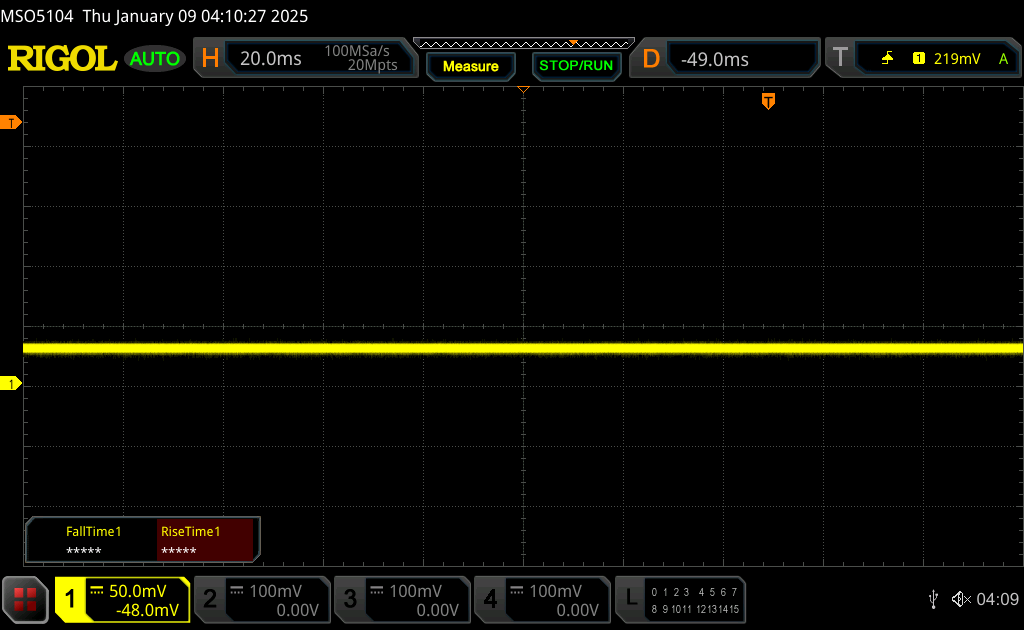Click the USB connection status icon
1024x630 pixels.
pyautogui.click(x=933, y=599)
